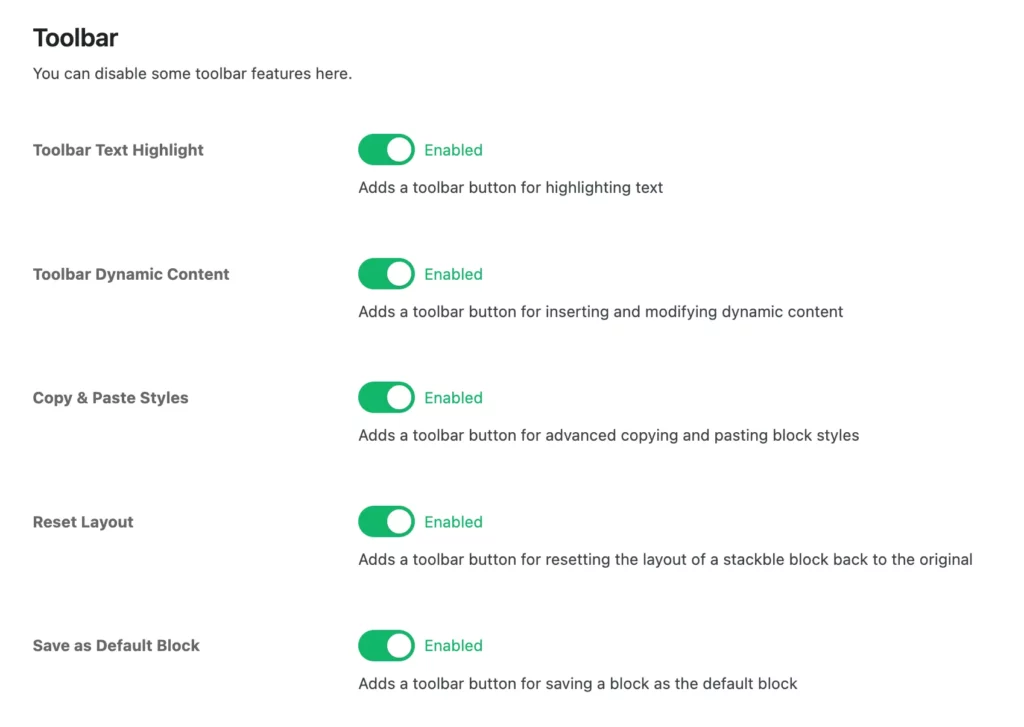Image resolution: width=1024 pixels, height=727 pixels.
Task: Click the dynamic content description text
Action: 601,312
